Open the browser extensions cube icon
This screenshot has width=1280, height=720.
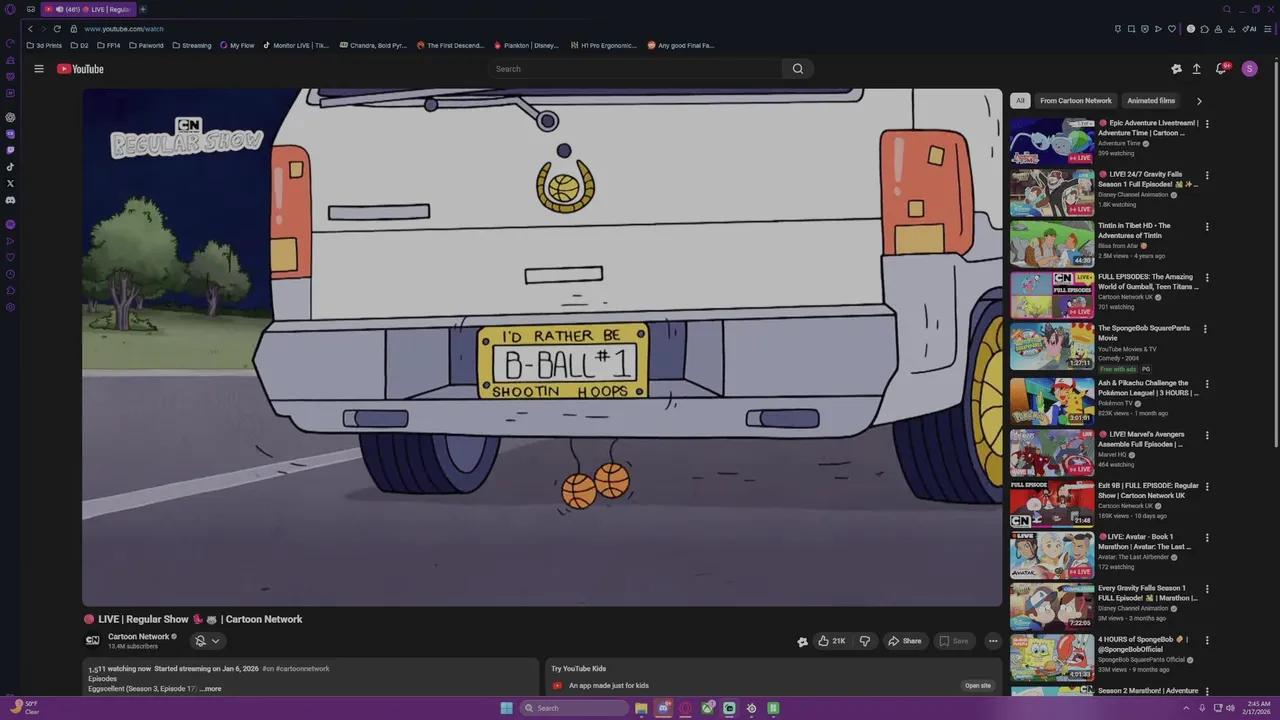1204,29
